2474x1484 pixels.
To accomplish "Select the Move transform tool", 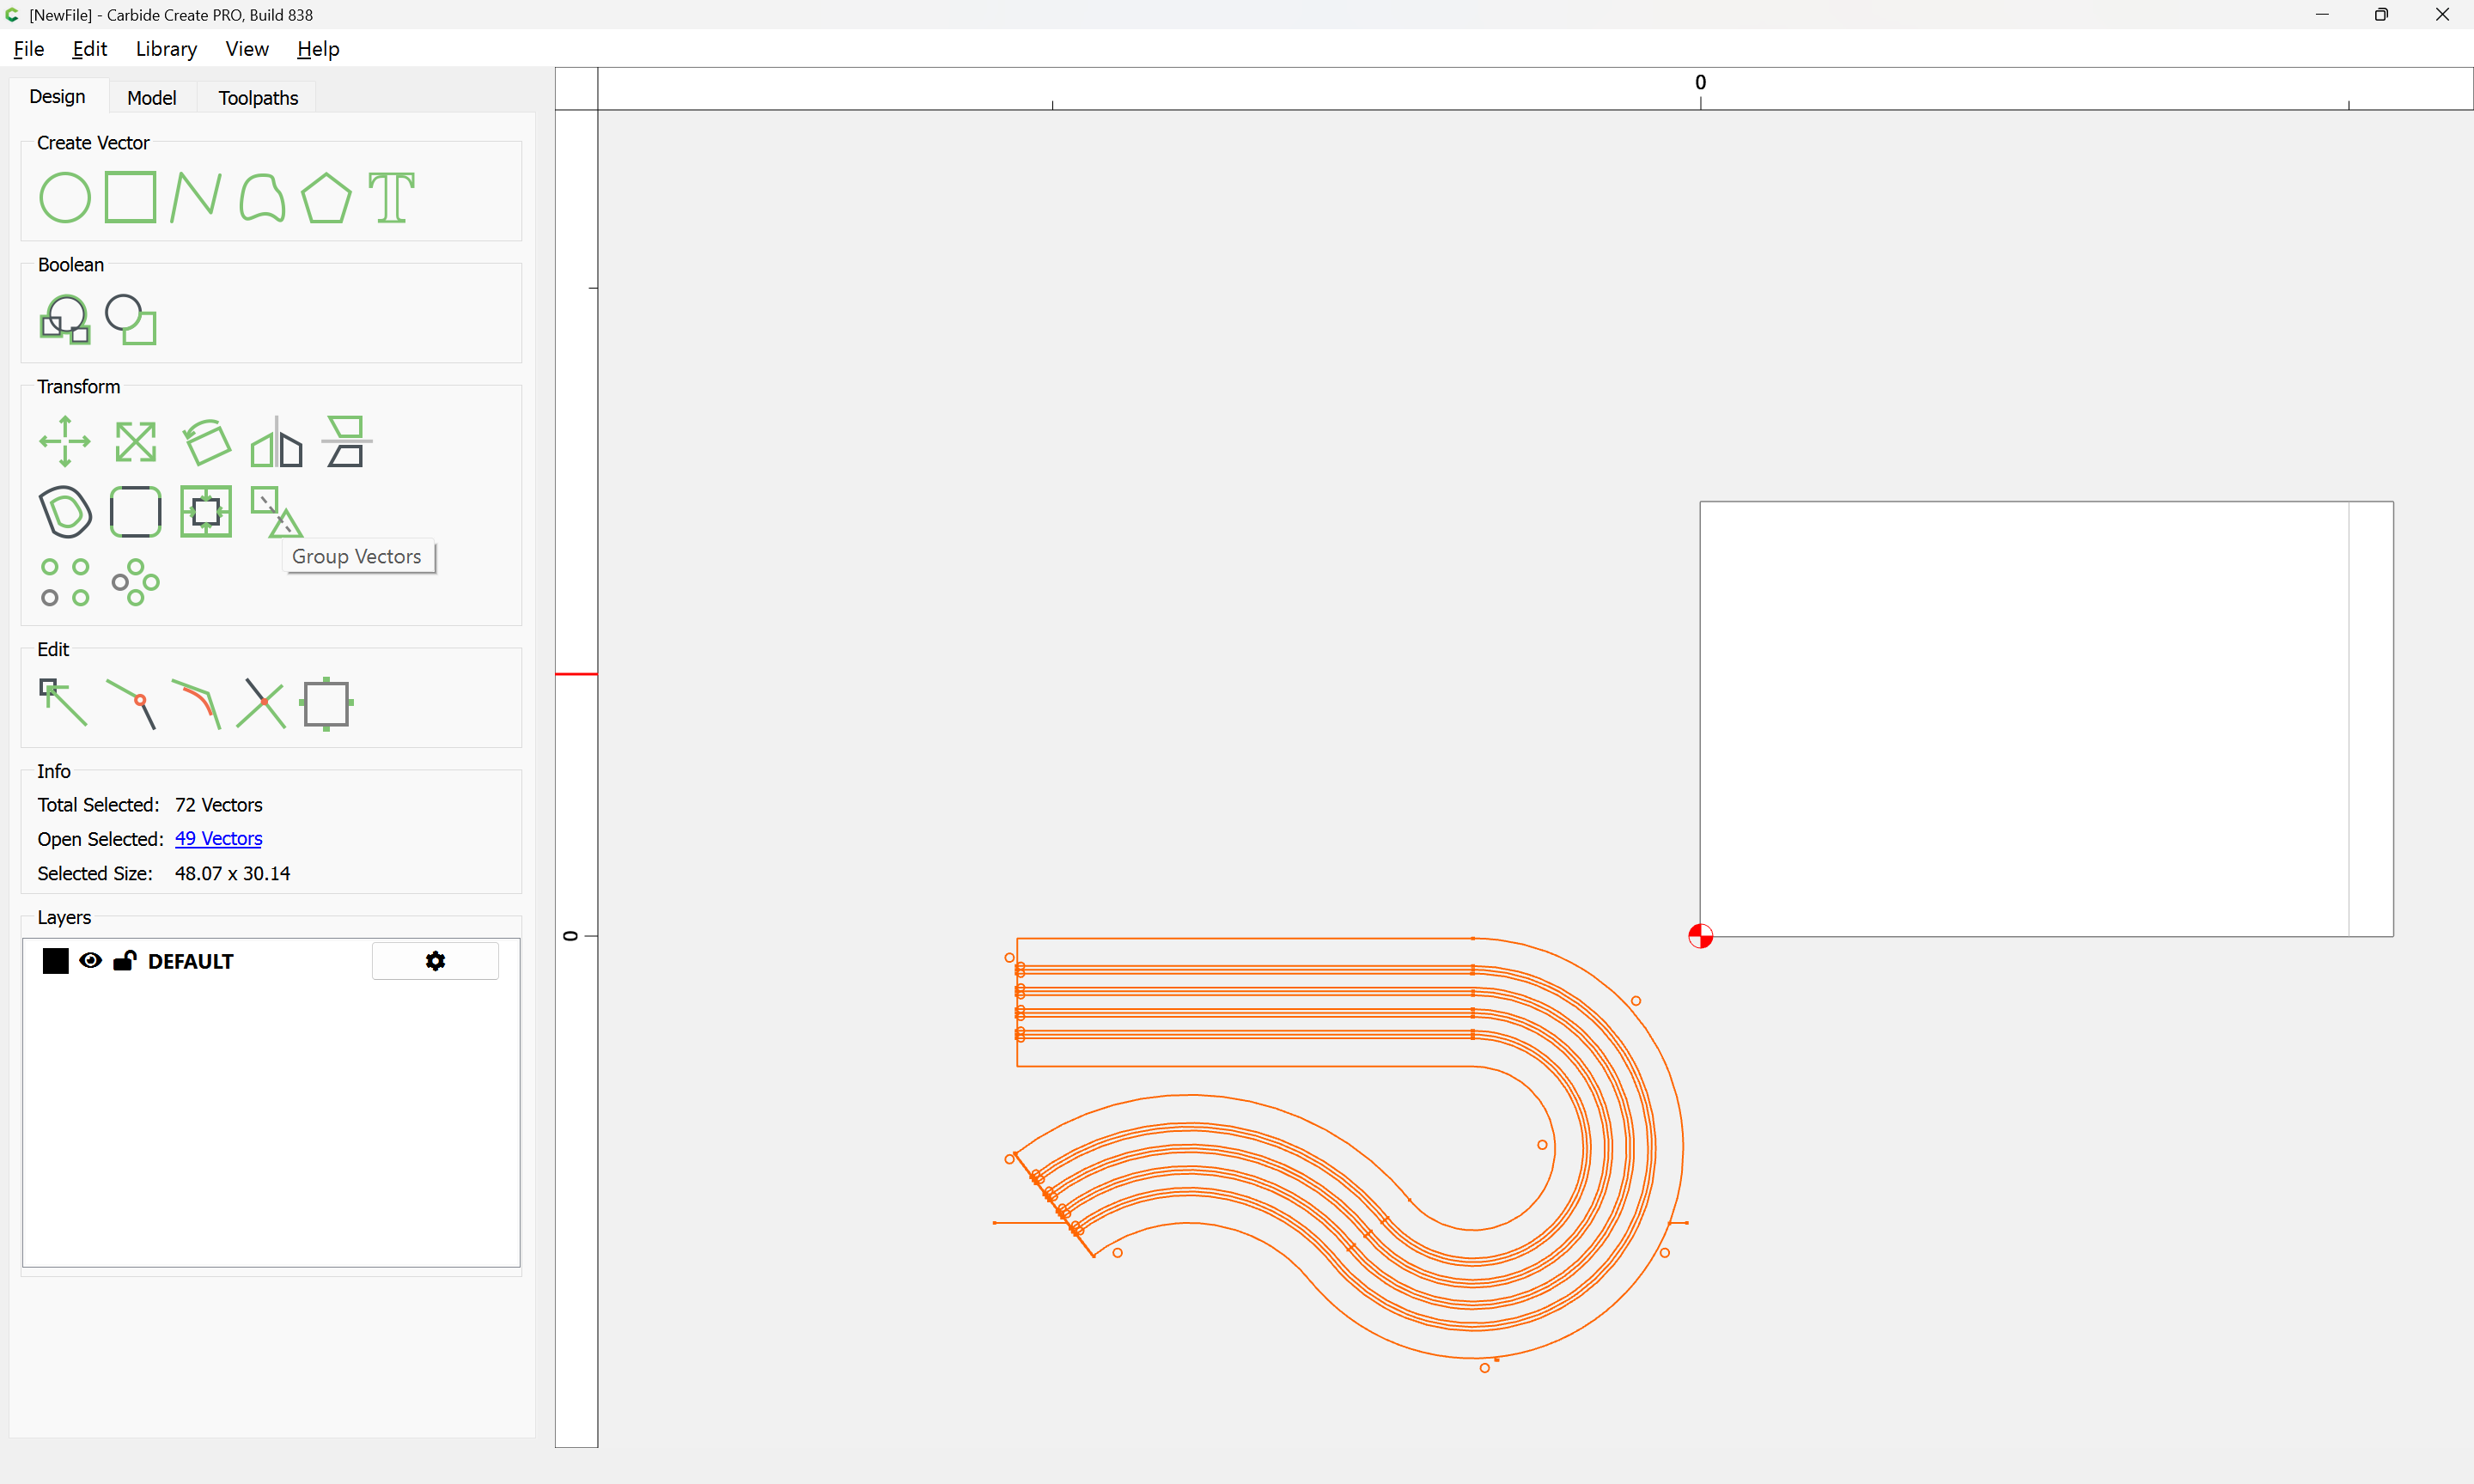I will [x=65, y=441].
